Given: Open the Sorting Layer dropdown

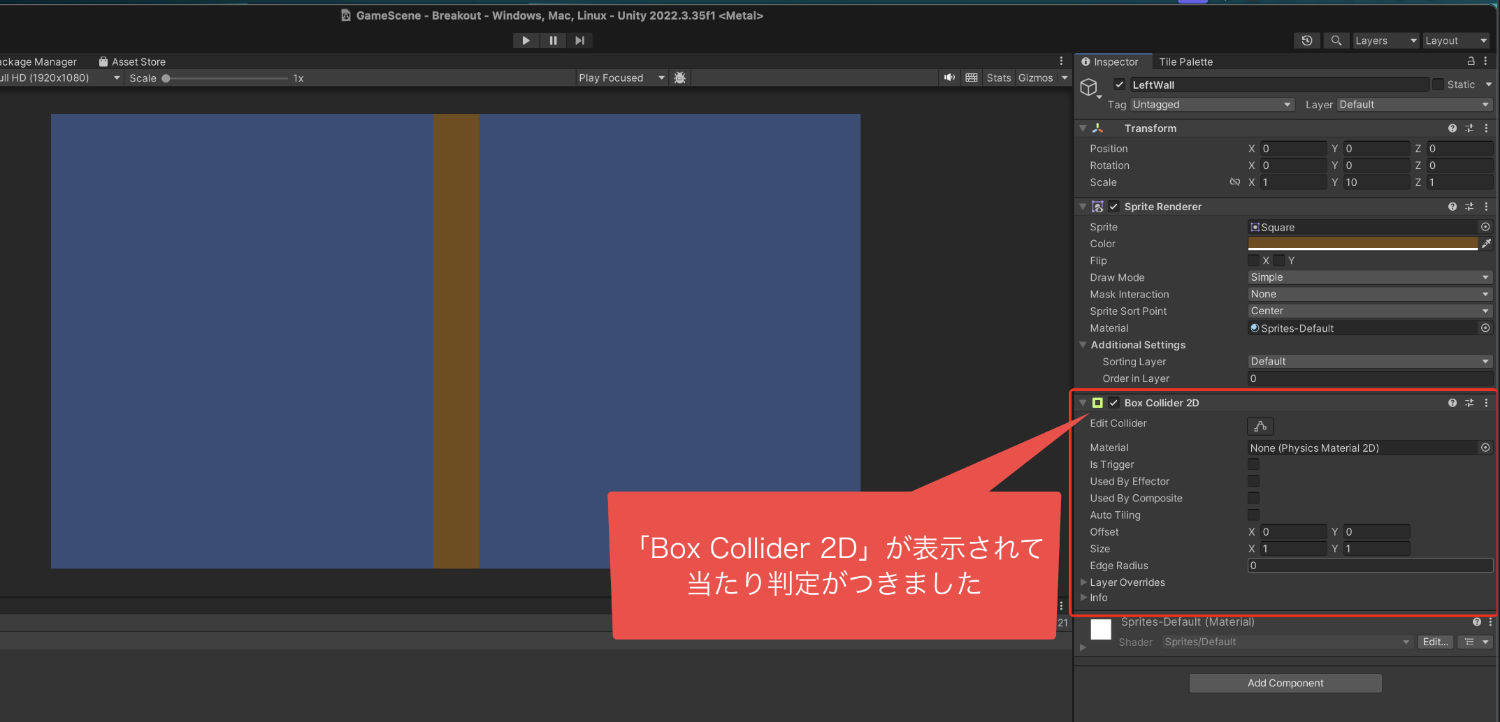Looking at the screenshot, I should pyautogui.click(x=1370, y=361).
